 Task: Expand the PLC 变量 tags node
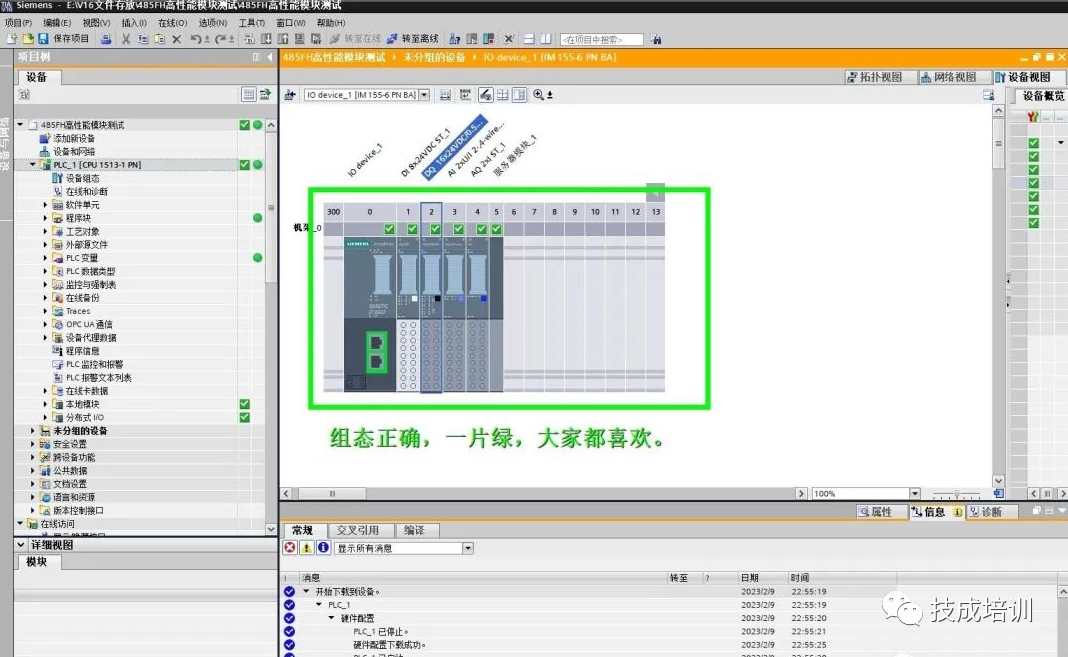46,258
